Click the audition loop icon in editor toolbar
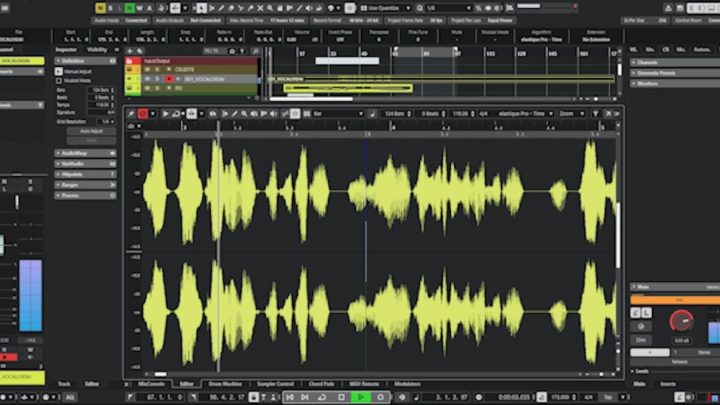The width and height of the screenshot is (720, 405). click(176, 113)
